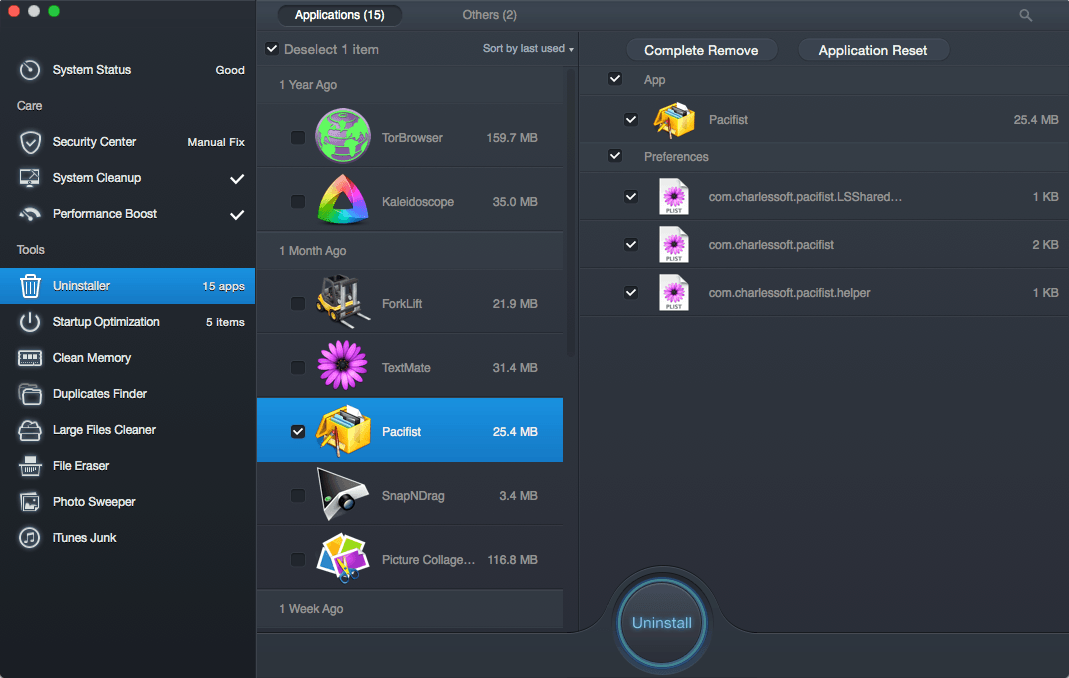
Task: Click the '5 items' startup count
Action: point(226,322)
